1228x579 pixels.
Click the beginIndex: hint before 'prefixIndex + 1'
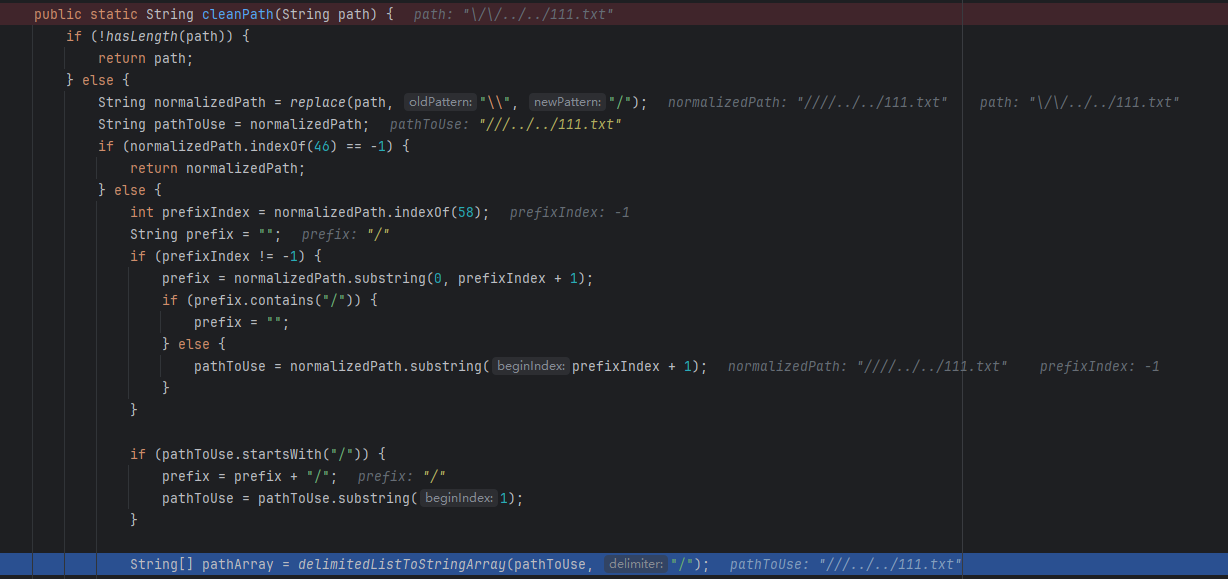[530, 366]
